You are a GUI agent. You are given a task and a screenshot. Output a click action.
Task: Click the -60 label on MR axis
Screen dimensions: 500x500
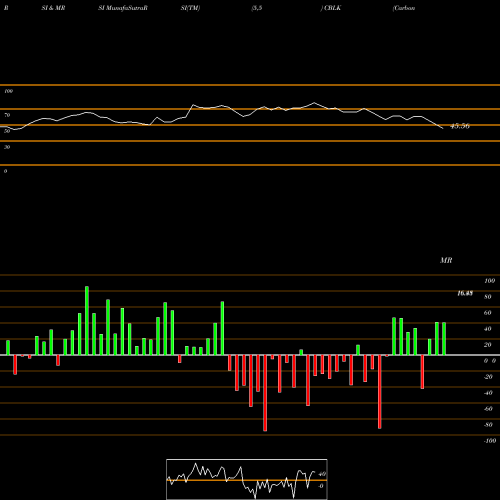(488, 409)
